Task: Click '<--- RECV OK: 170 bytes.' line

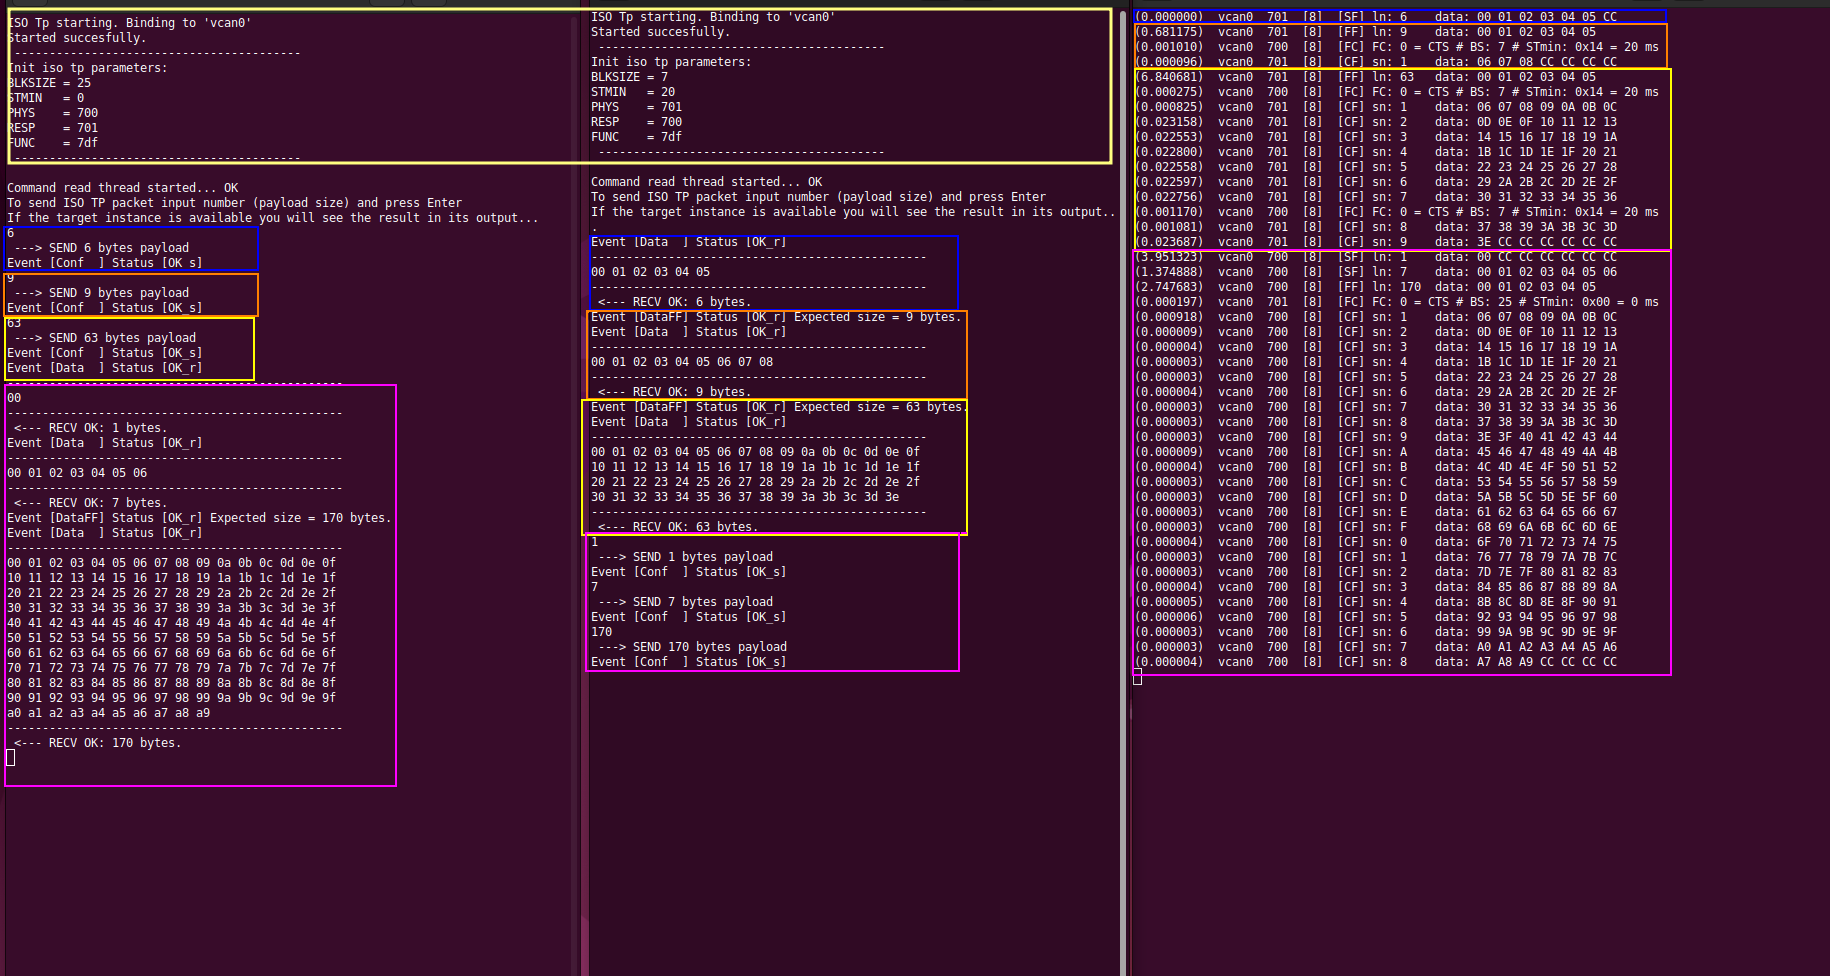Action: coord(97,743)
